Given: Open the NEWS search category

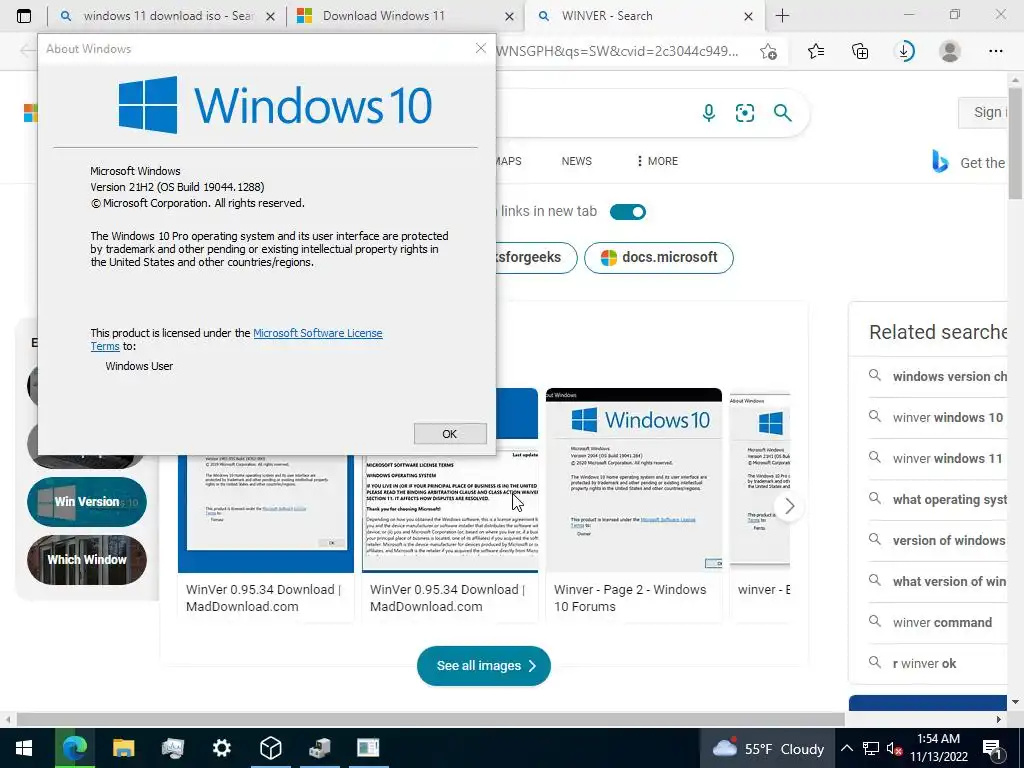Looking at the screenshot, I should [577, 161].
